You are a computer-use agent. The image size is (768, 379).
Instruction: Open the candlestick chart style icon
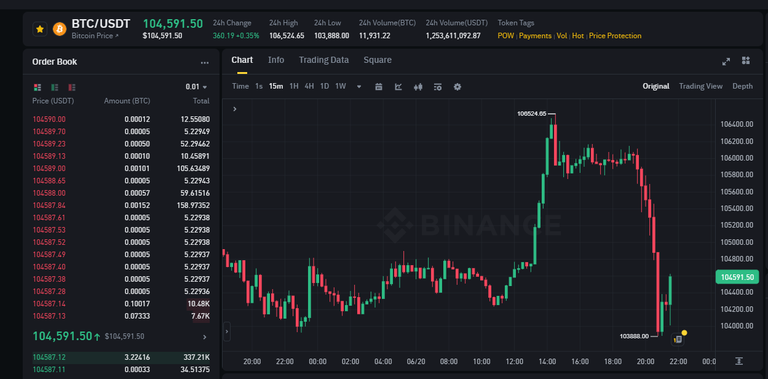418,87
